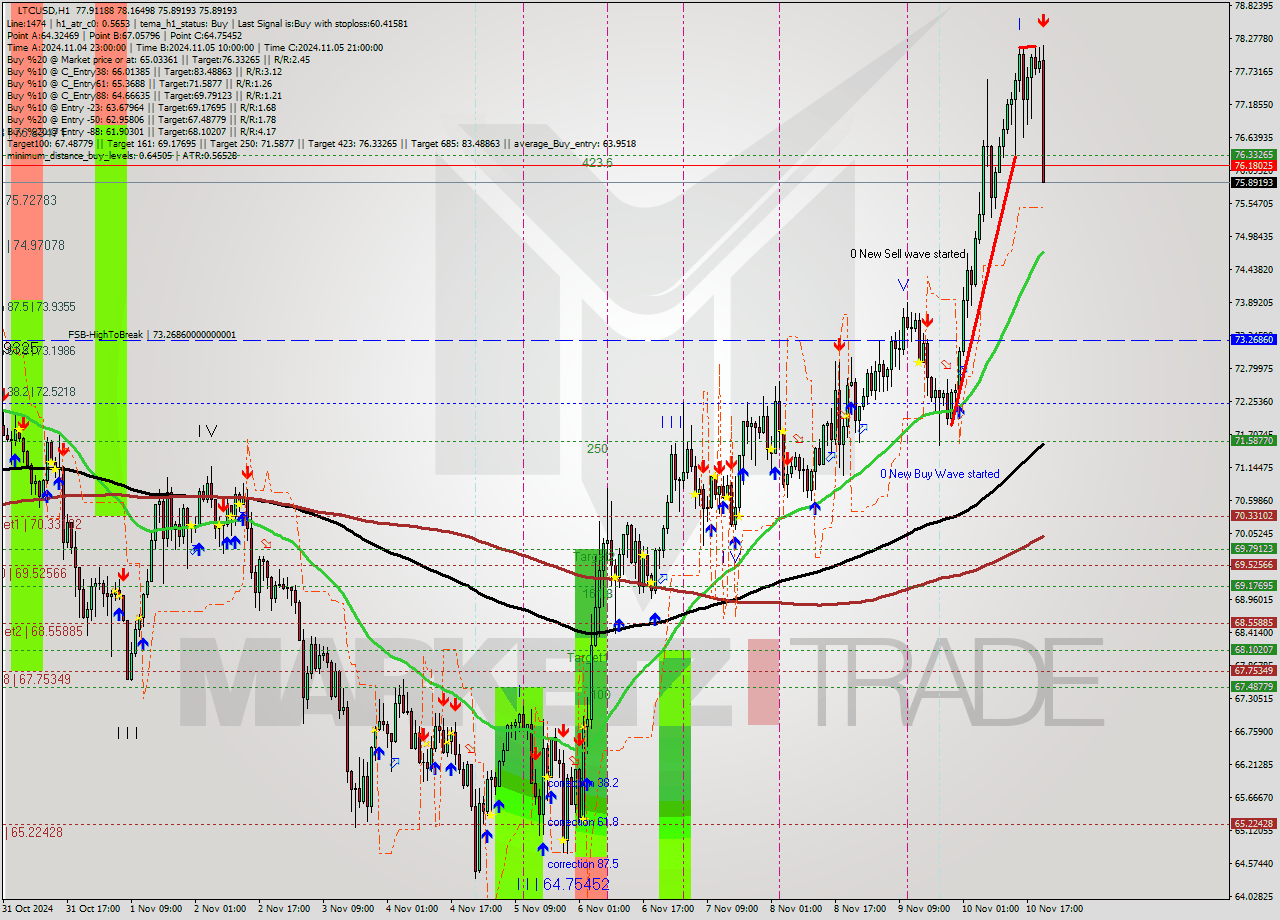The height and width of the screenshot is (920, 1280).
Task: Click the 75.72783 label on left
Action: (x=31, y=201)
